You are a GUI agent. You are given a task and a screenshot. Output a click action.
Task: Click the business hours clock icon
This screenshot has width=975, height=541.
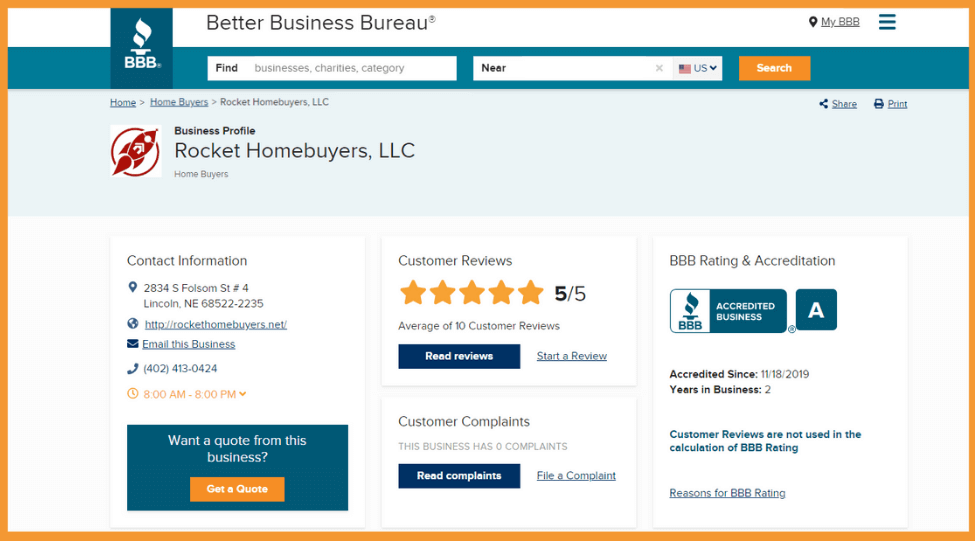tap(132, 394)
